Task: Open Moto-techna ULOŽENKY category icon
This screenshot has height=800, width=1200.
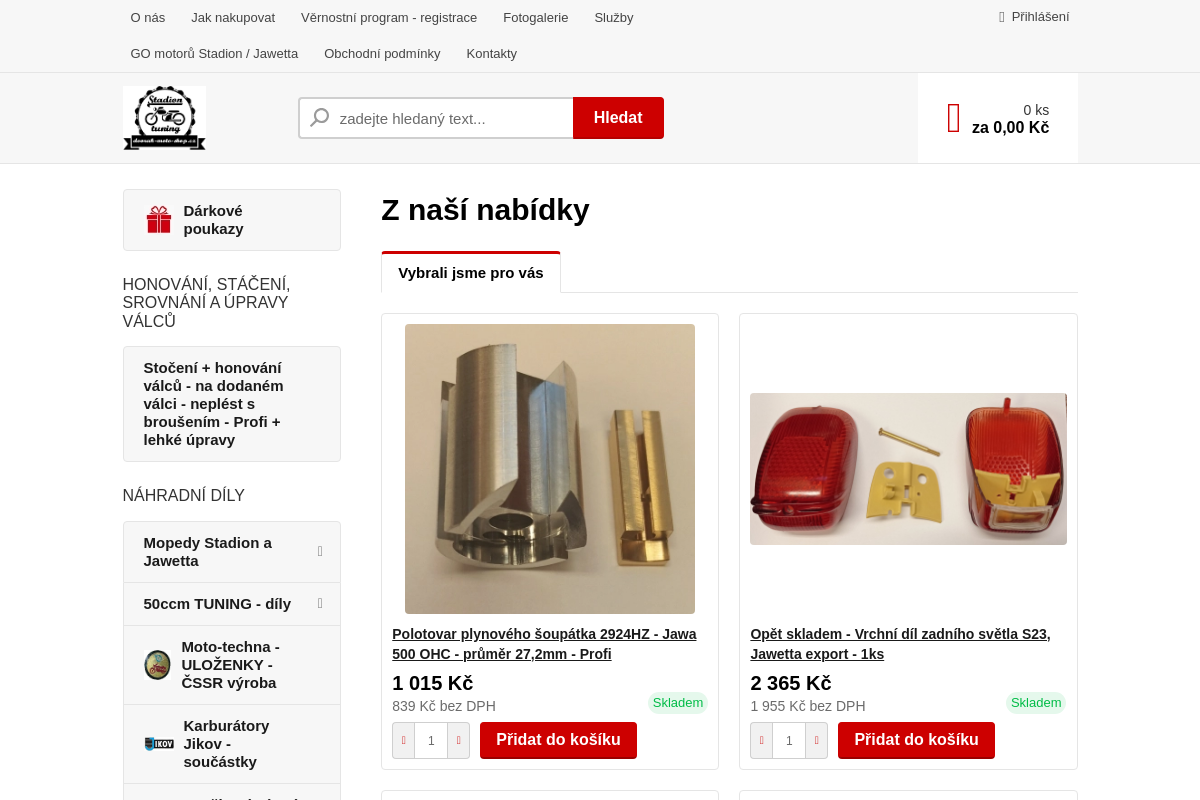Action: (x=157, y=665)
